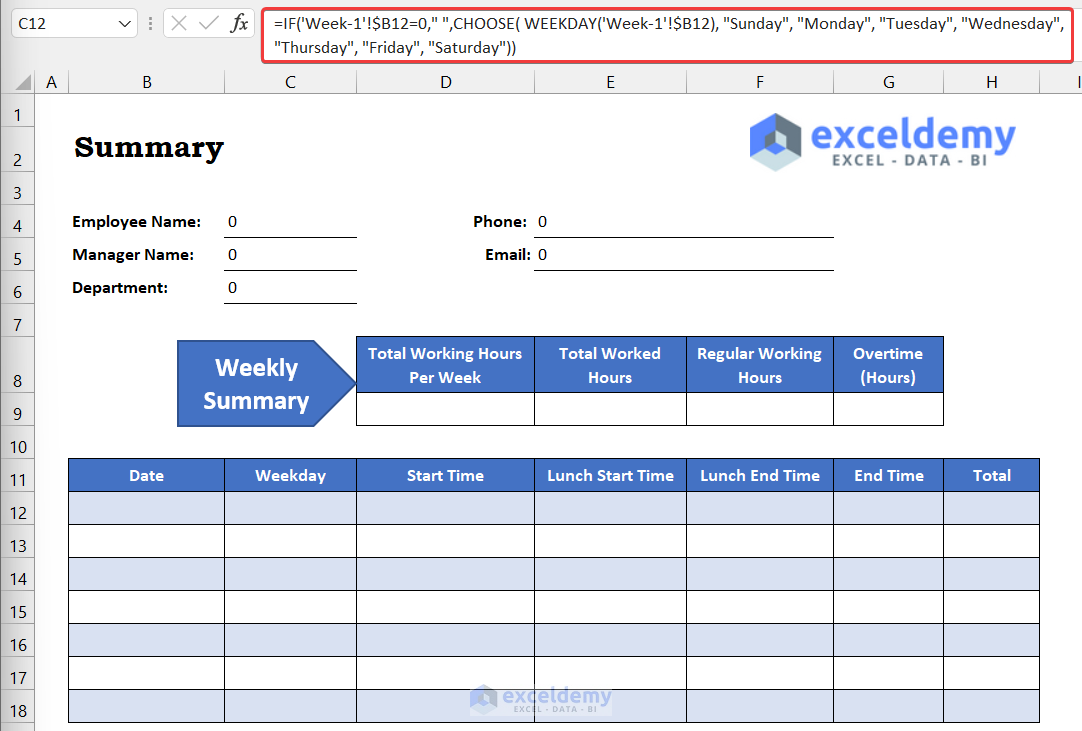Select column E header

tap(611, 83)
